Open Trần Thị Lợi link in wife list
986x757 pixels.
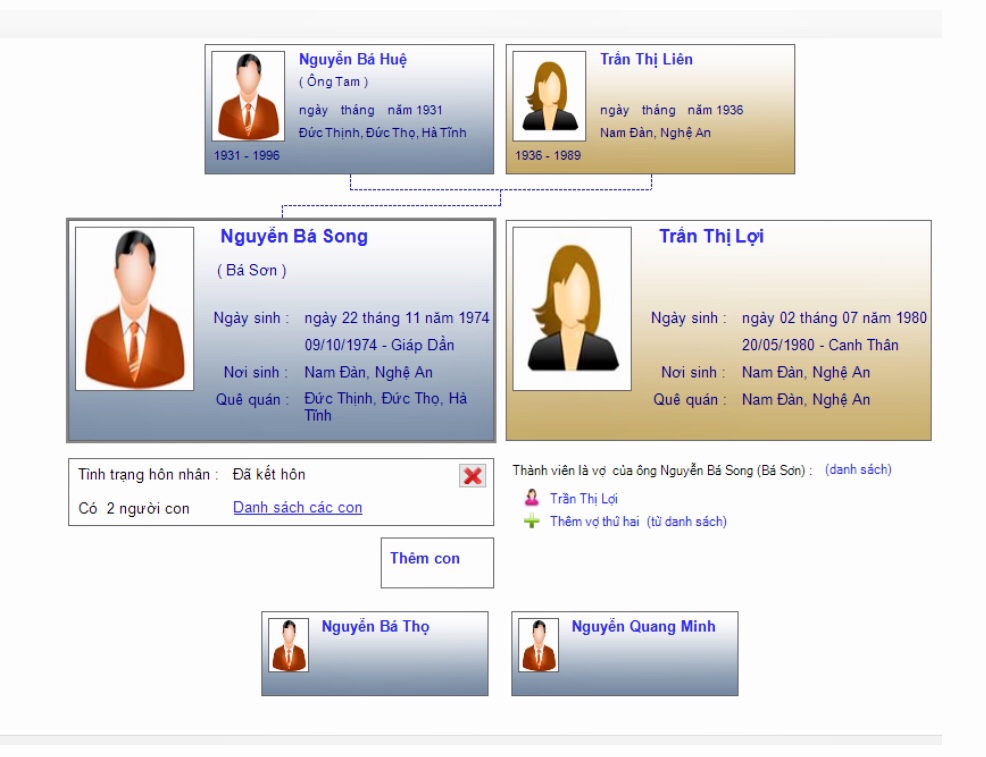584,499
